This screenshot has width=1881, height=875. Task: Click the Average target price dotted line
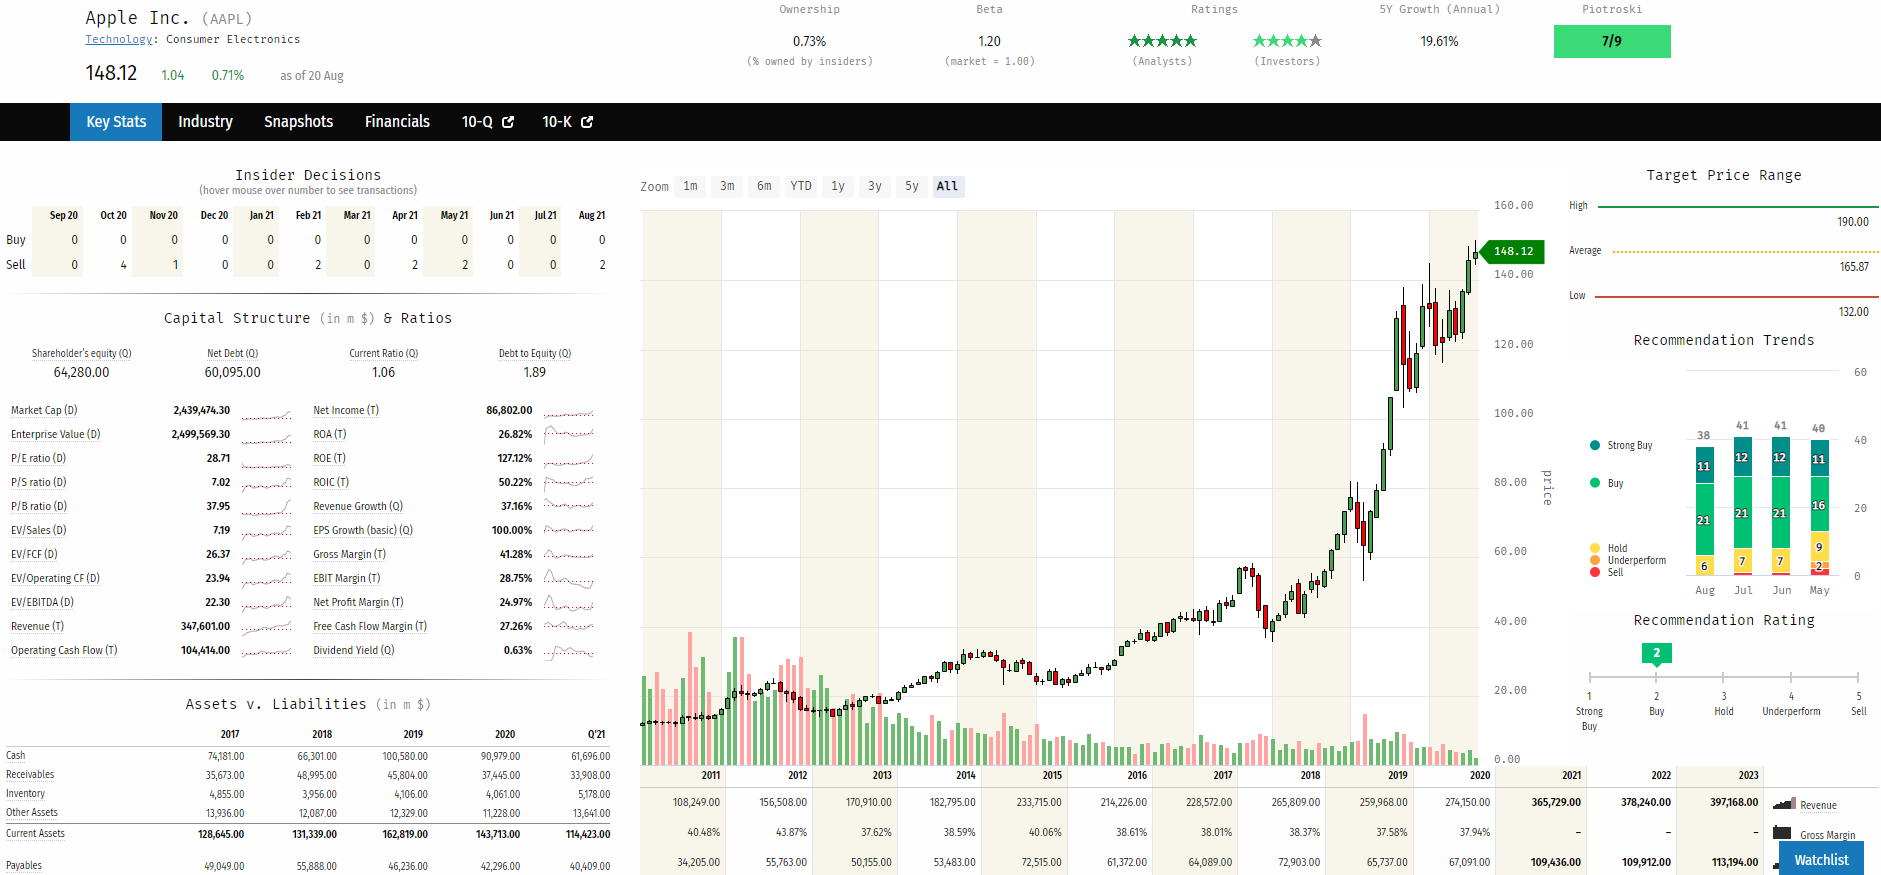1745,251
